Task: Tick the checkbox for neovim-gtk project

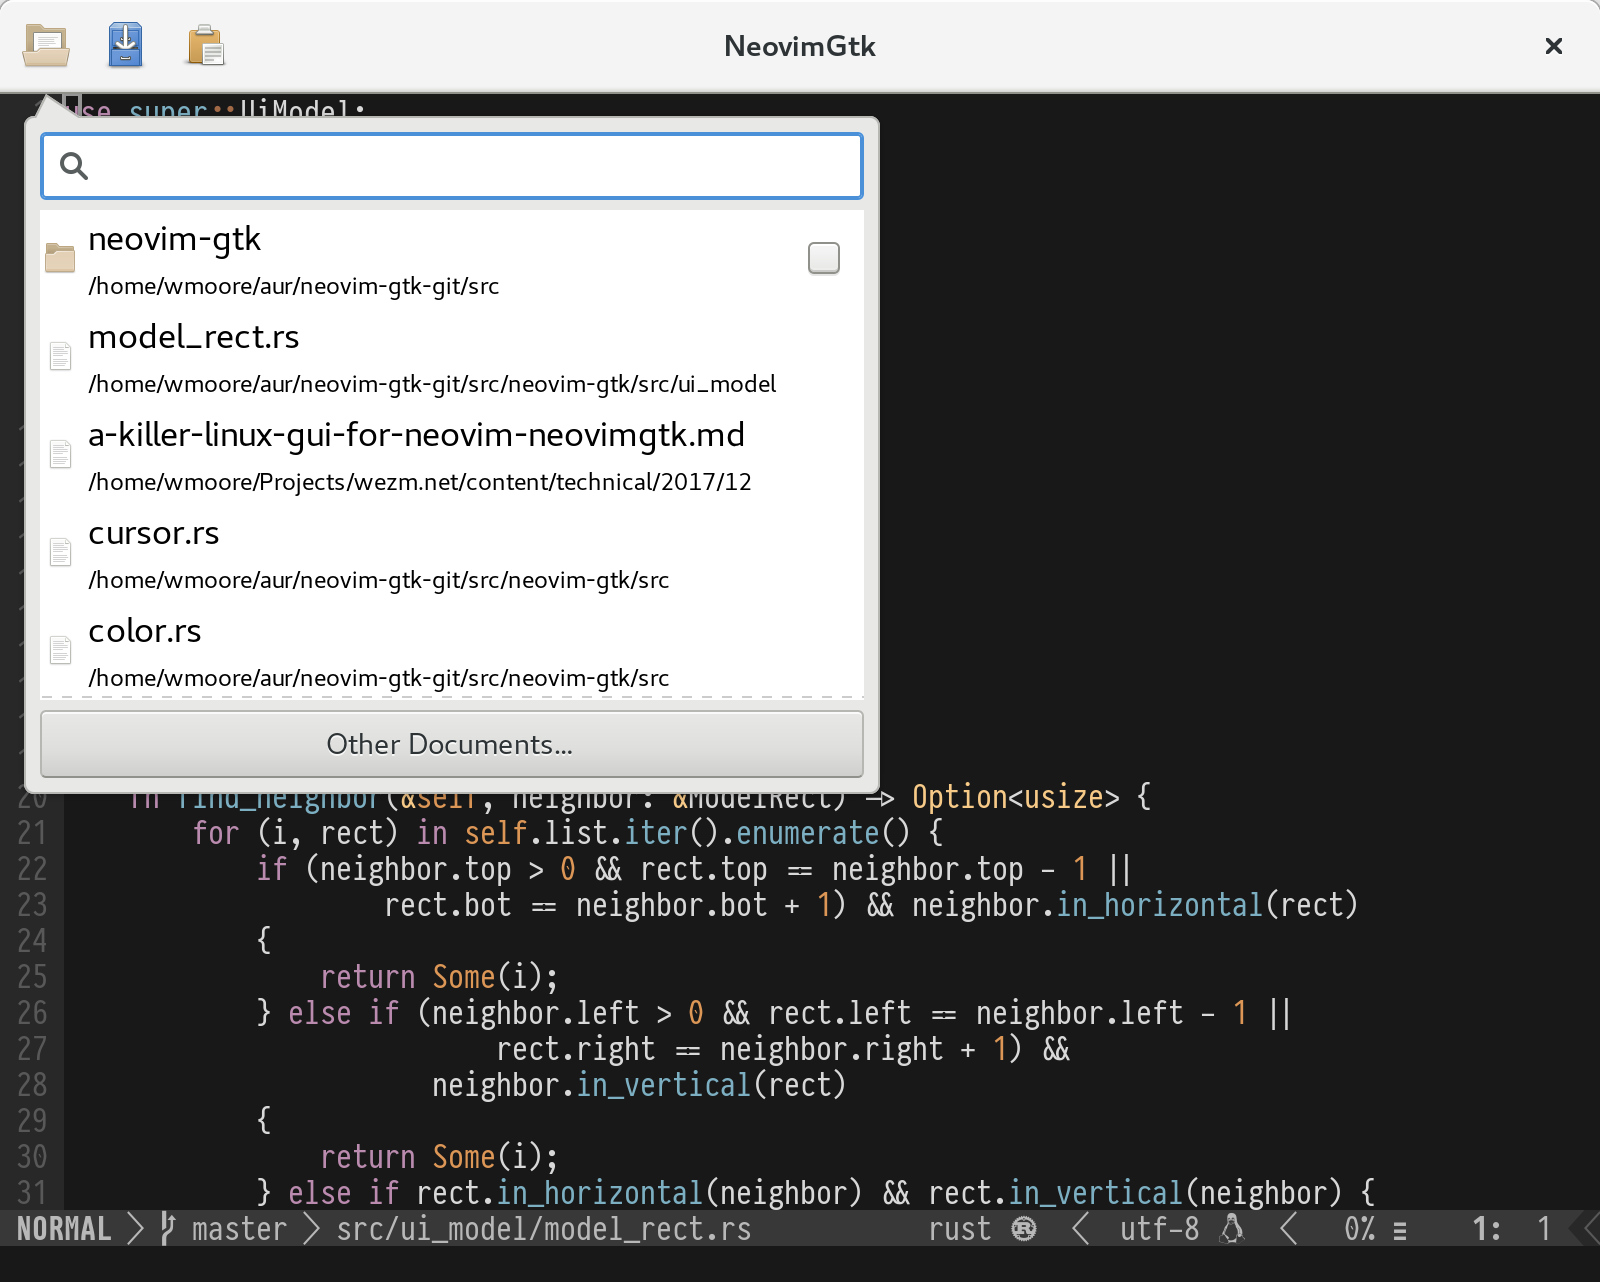Action: 824,258
